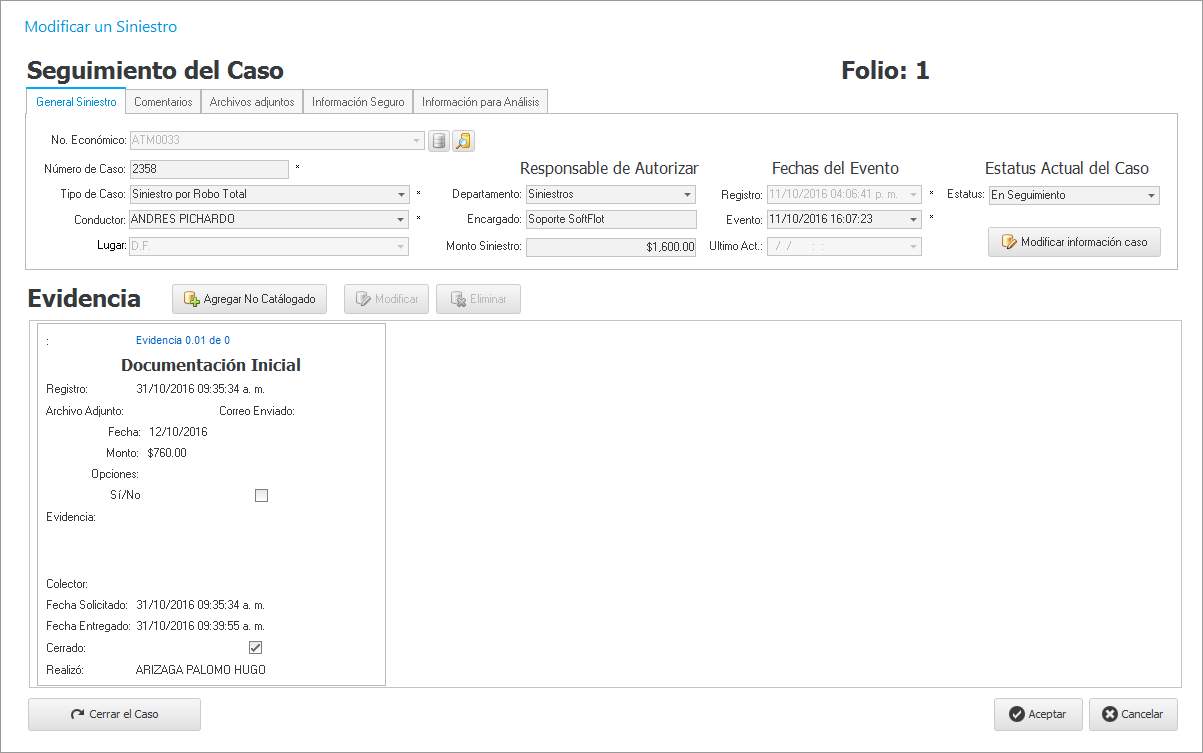1203x753 pixels.
Task: Click the search magnifier icon beside No. Económico
Action: point(463,141)
